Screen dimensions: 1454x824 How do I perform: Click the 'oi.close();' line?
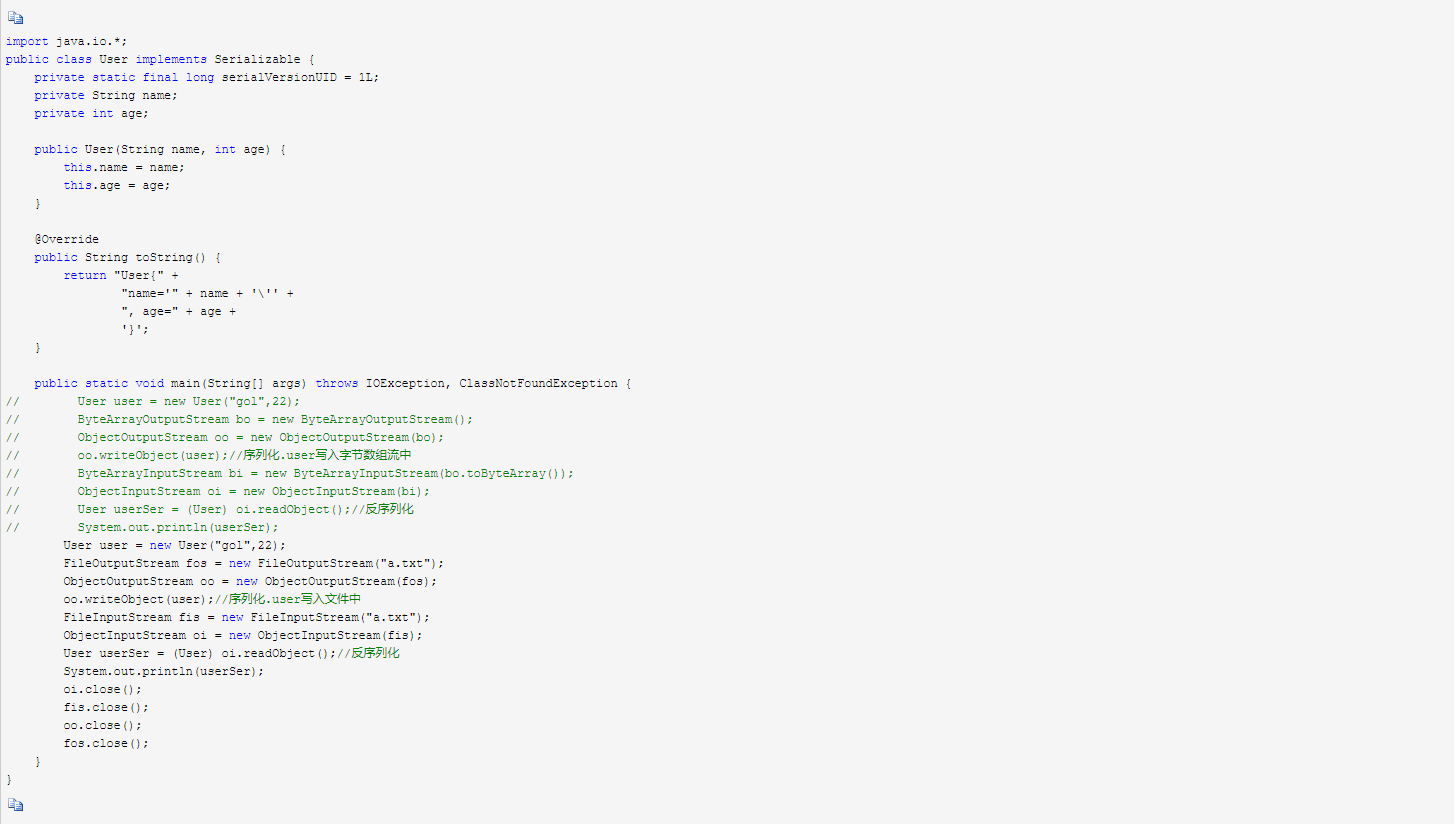click(x=103, y=689)
